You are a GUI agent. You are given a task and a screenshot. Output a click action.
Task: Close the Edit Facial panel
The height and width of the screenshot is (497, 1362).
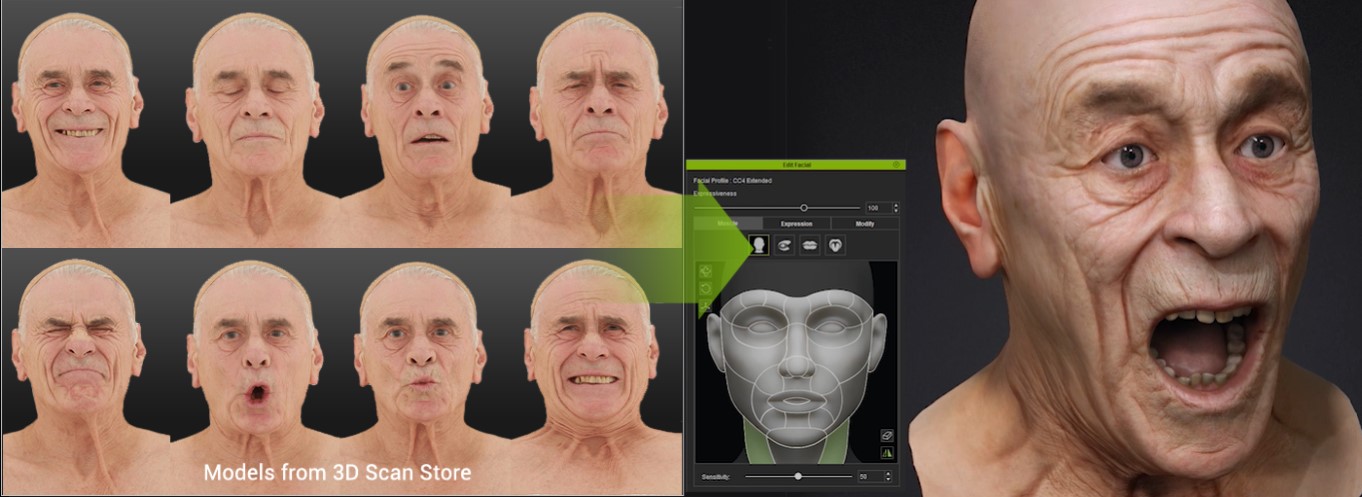pos(896,164)
